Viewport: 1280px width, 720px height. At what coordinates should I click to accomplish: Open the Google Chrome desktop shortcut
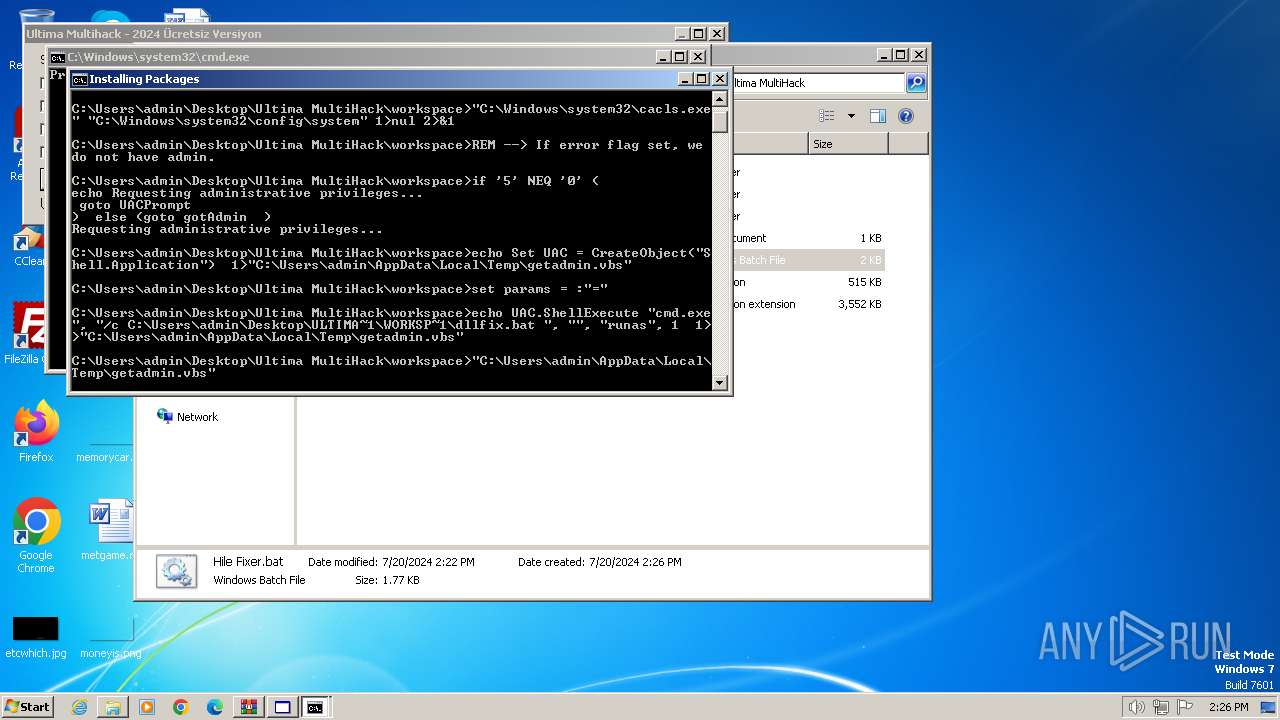click(x=36, y=536)
